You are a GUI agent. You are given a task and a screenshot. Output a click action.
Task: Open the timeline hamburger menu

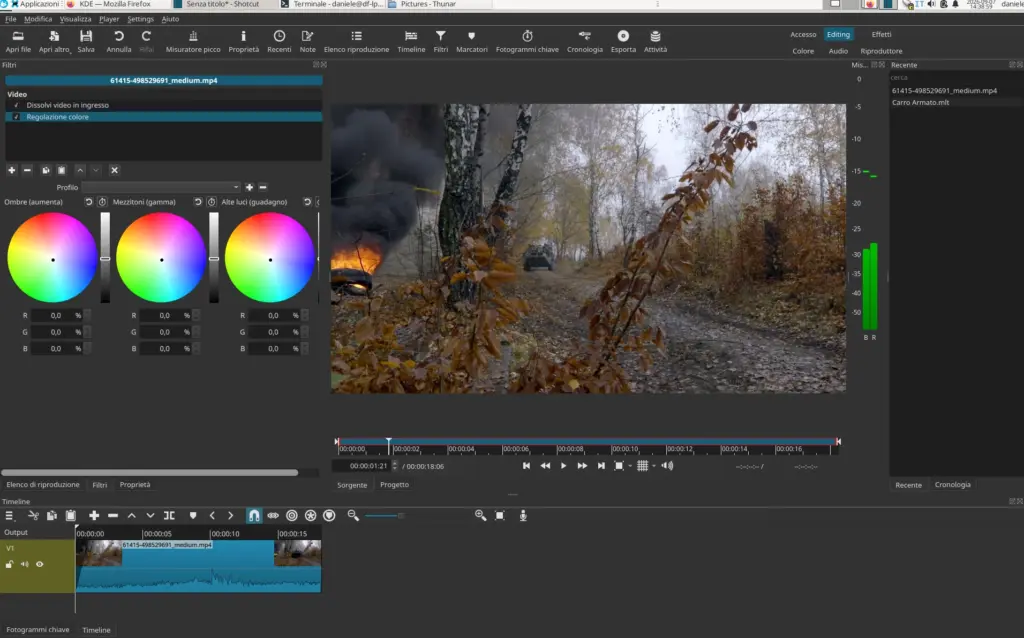pos(9,515)
